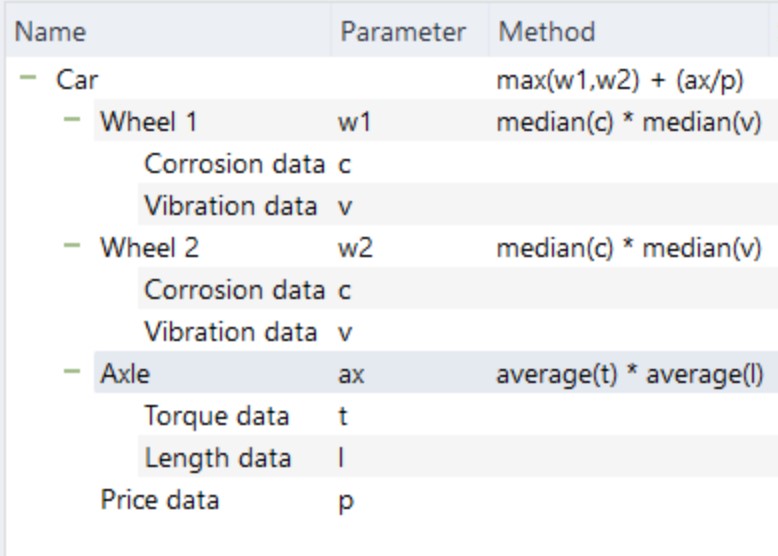Select the Axle tree item
Viewport: 778px width, 556px height.
click(x=124, y=373)
